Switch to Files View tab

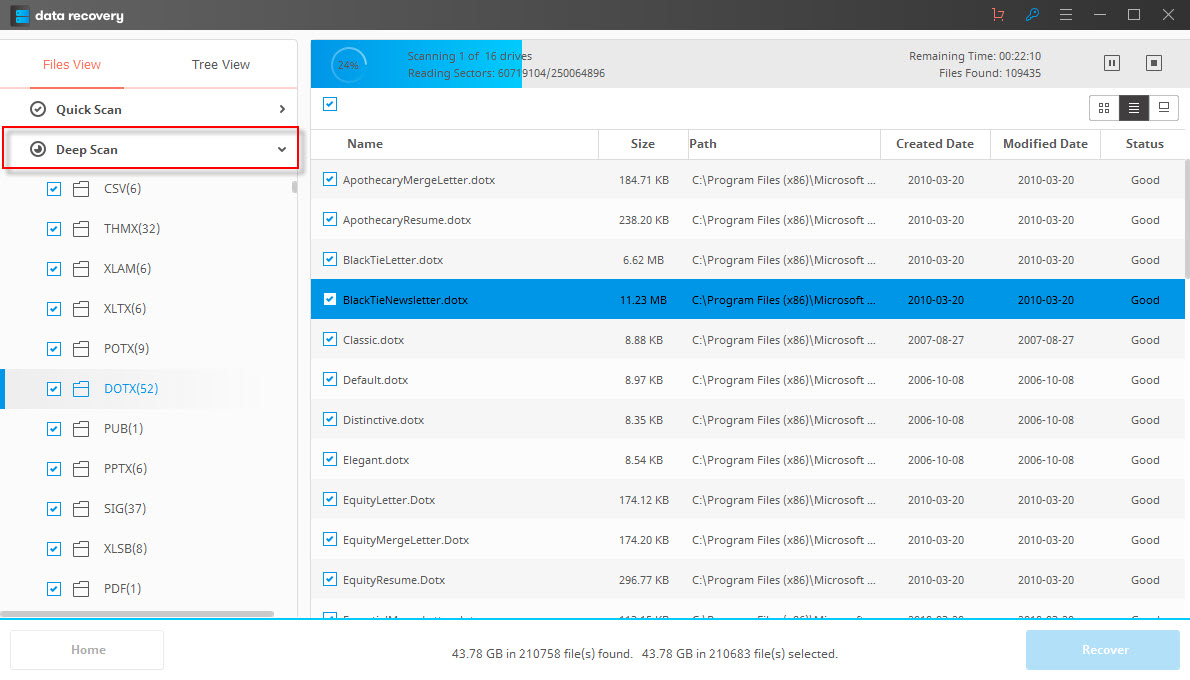point(72,65)
